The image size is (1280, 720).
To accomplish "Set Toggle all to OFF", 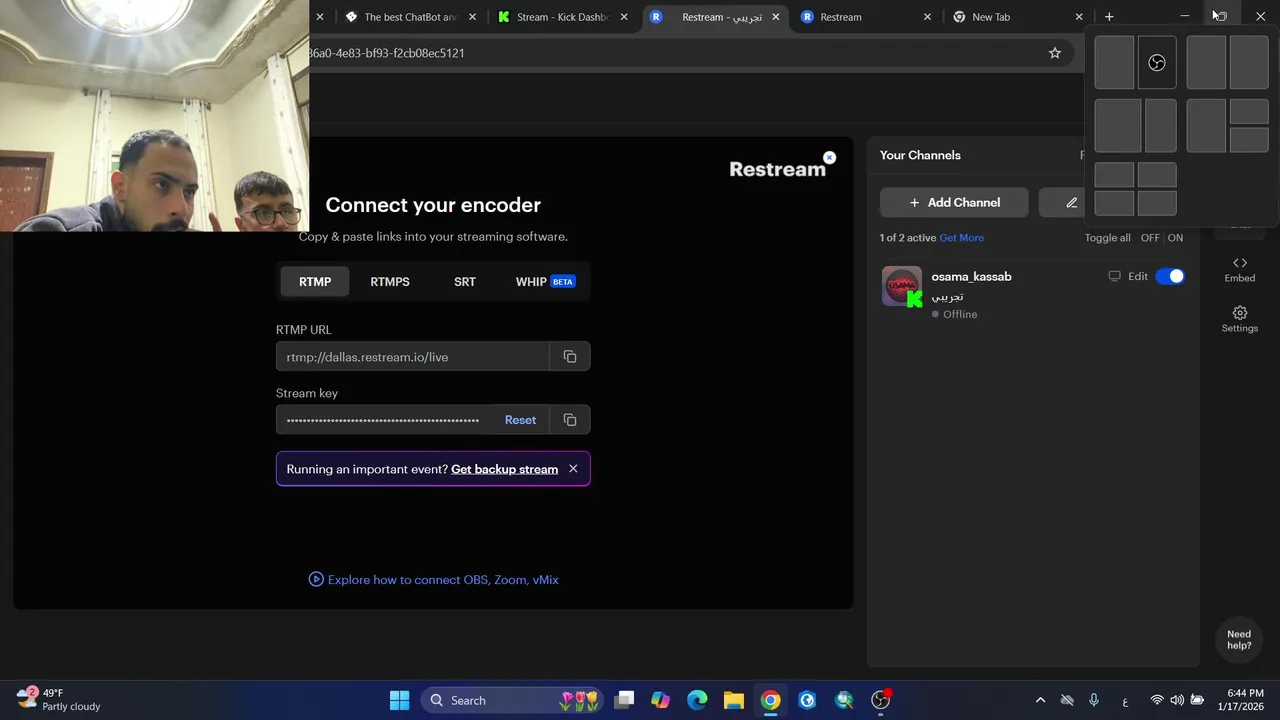I will point(1150,238).
